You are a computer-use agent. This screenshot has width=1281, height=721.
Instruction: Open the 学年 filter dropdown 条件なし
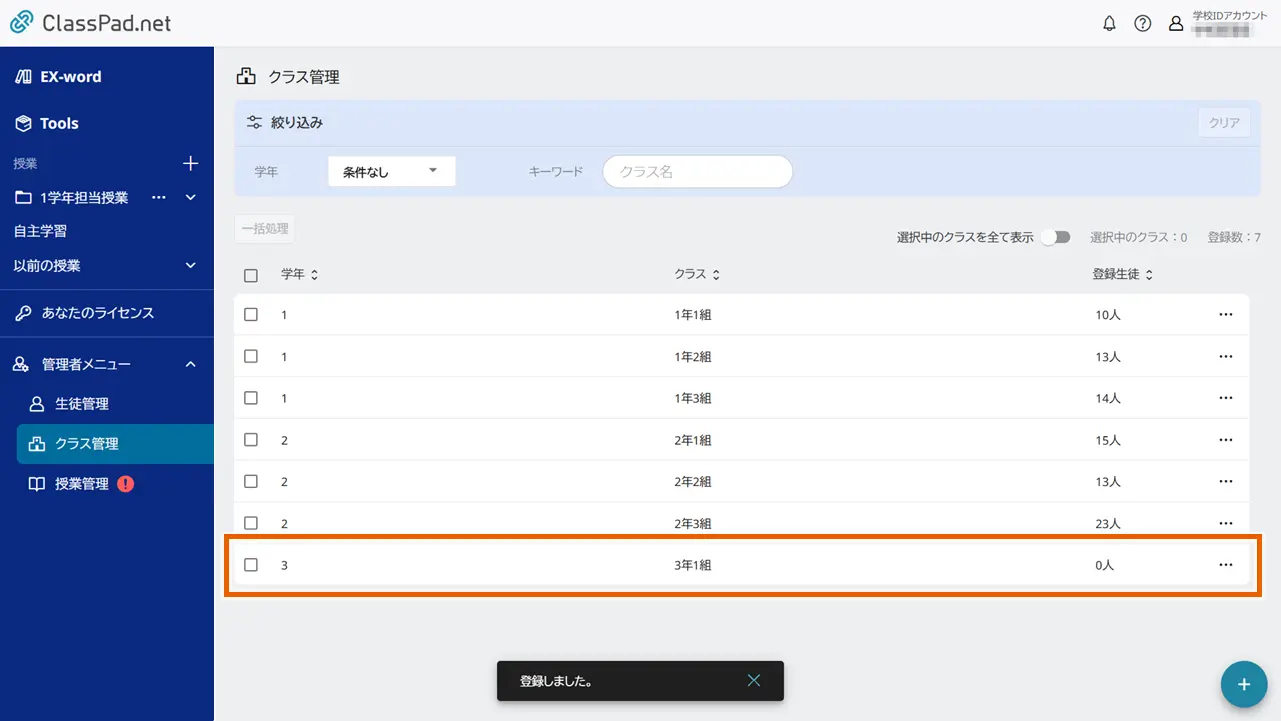pyautogui.click(x=391, y=172)
